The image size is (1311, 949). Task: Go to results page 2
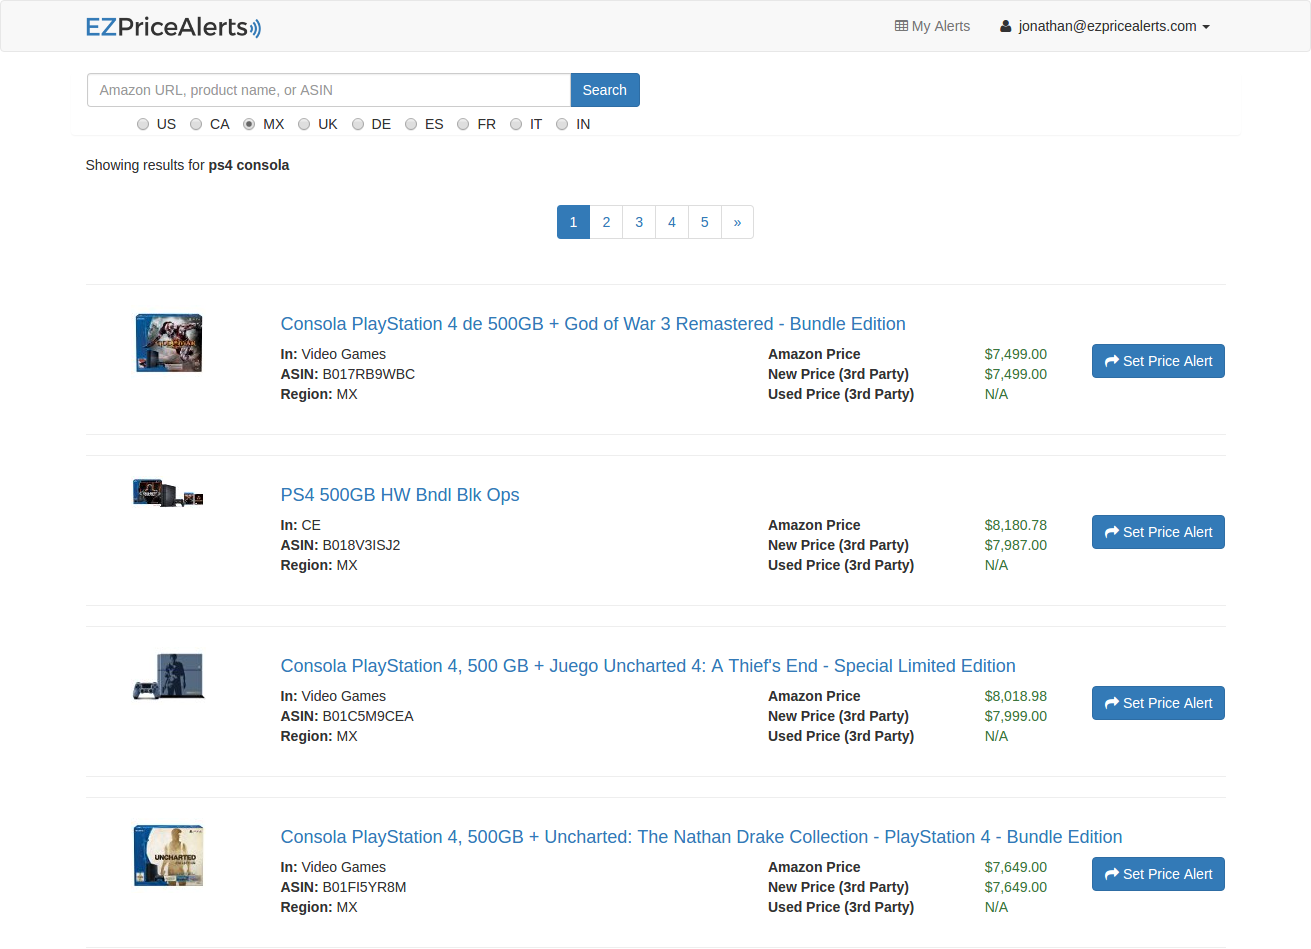click(x=606, y=222)
